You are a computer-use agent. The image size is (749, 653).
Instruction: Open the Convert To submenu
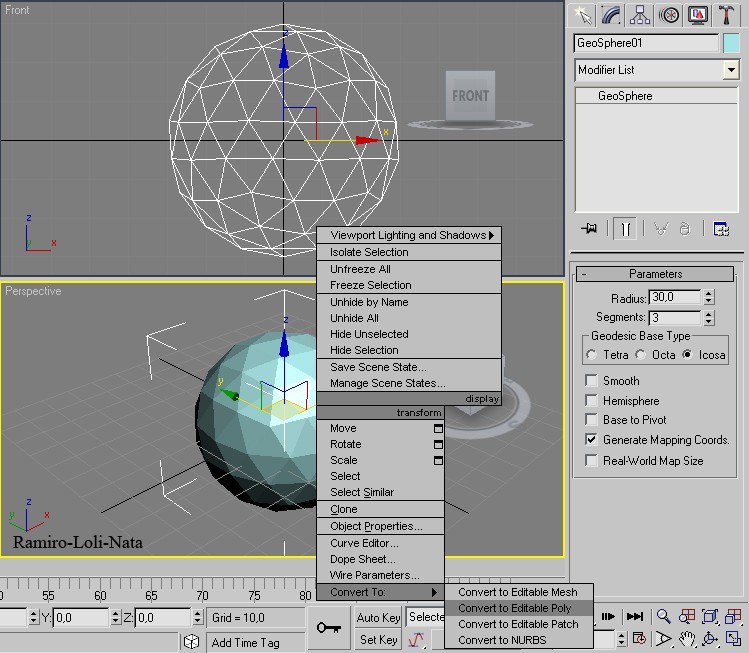(x=381, y=592)
